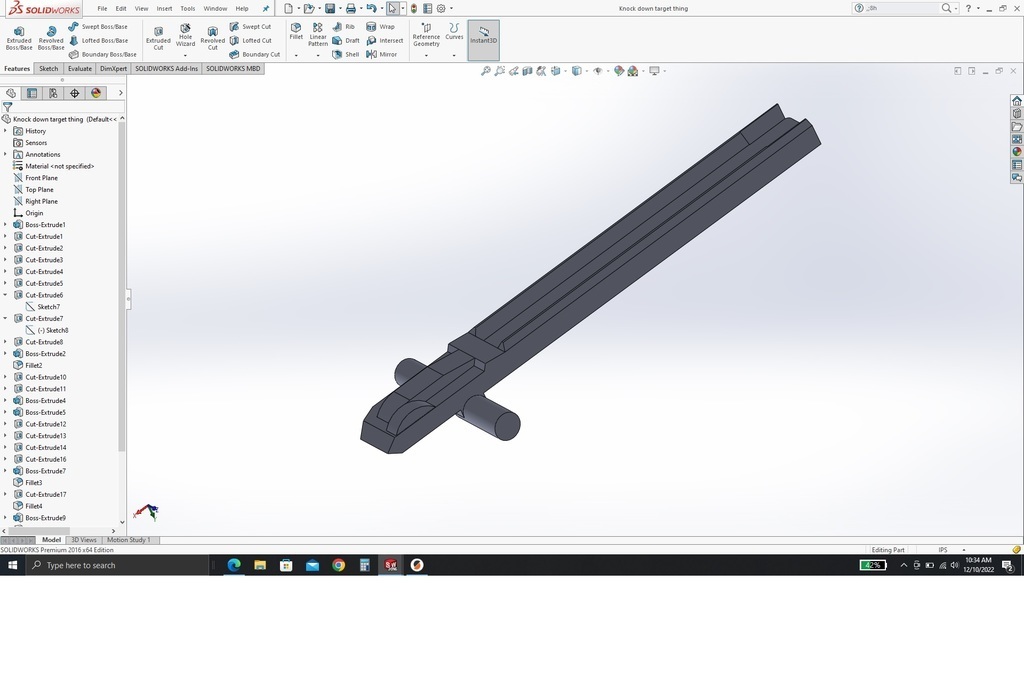Open Chrome from the taskbar

tap(338, 565)
